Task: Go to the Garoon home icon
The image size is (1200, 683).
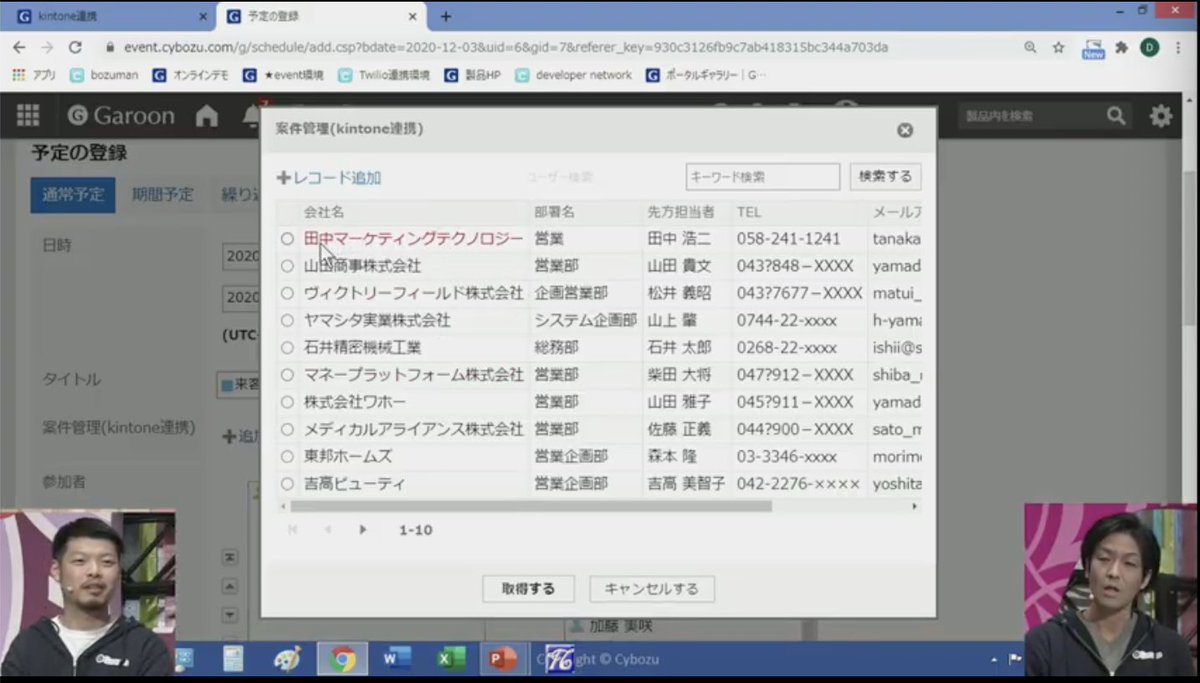Action: point(207,116)
